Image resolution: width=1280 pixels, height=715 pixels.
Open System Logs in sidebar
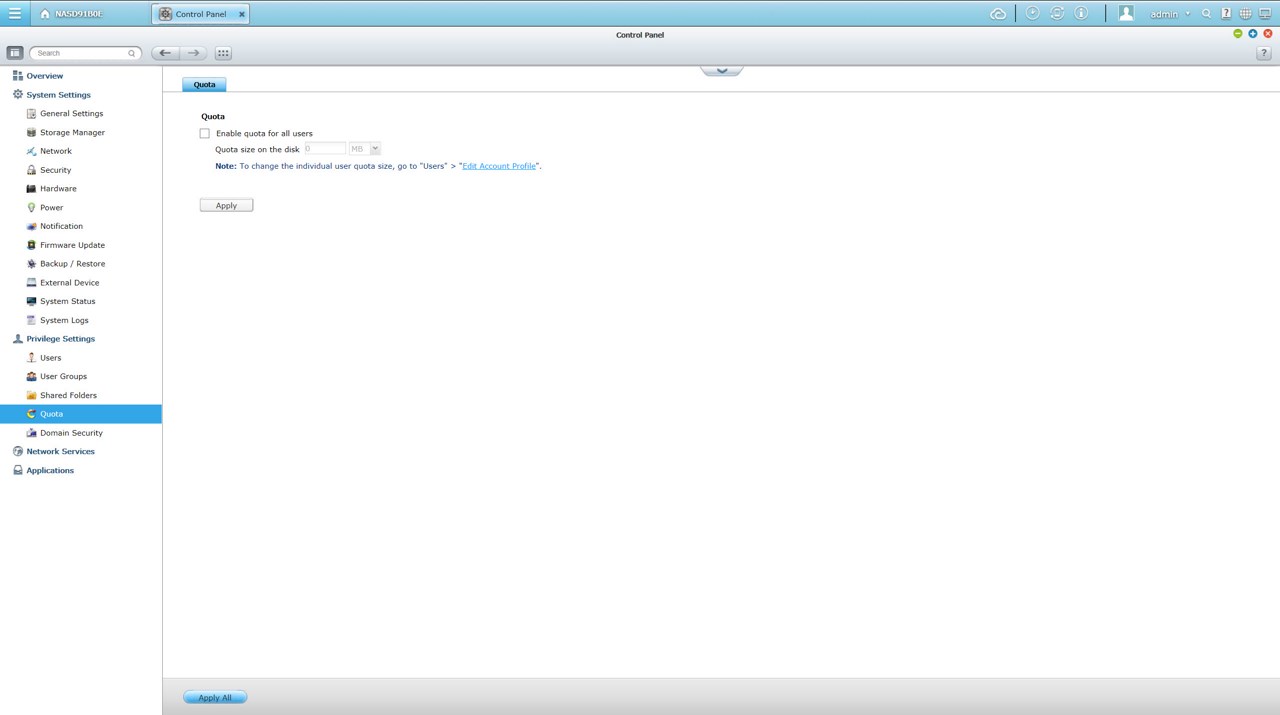[x=64, y=320]
